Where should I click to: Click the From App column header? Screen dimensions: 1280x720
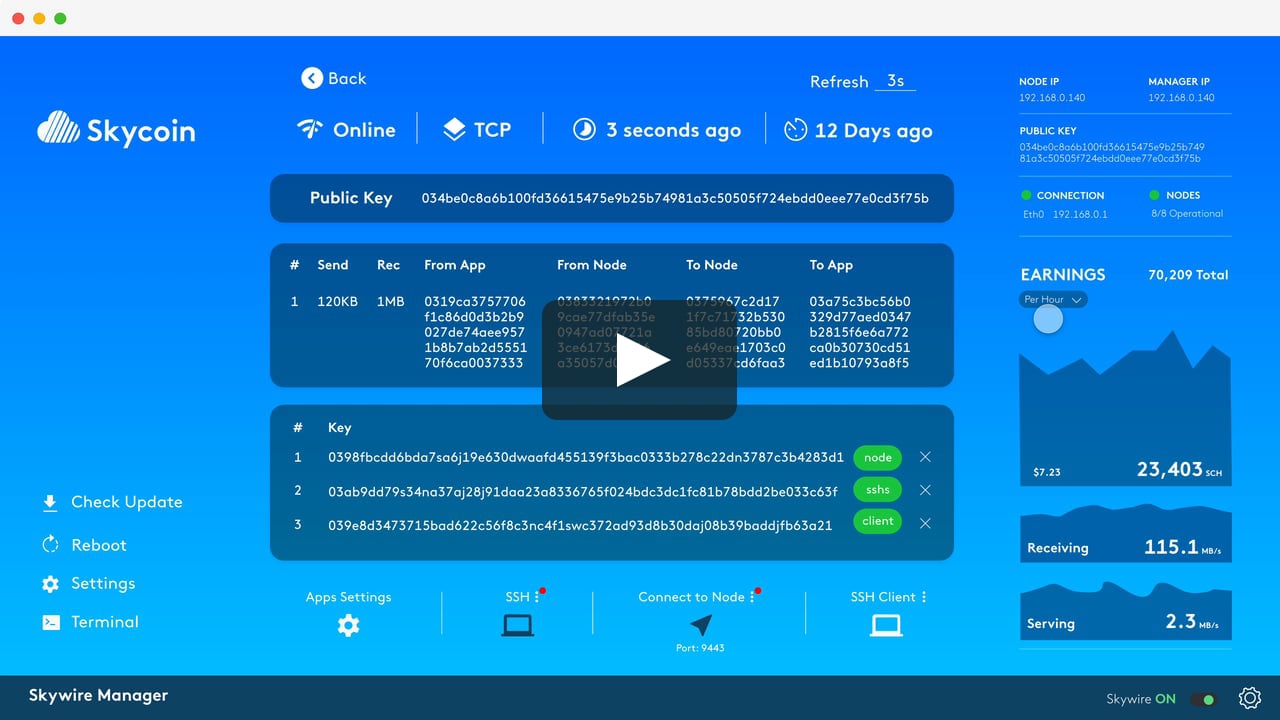point(455,265)
